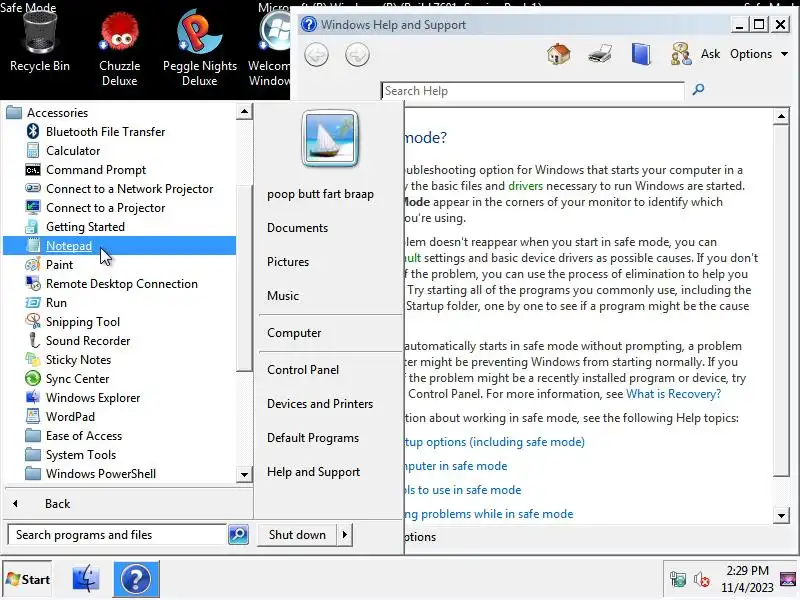Open Documents from Start menu
Viewport: 800px width, 600px height.
pos(297,228)
